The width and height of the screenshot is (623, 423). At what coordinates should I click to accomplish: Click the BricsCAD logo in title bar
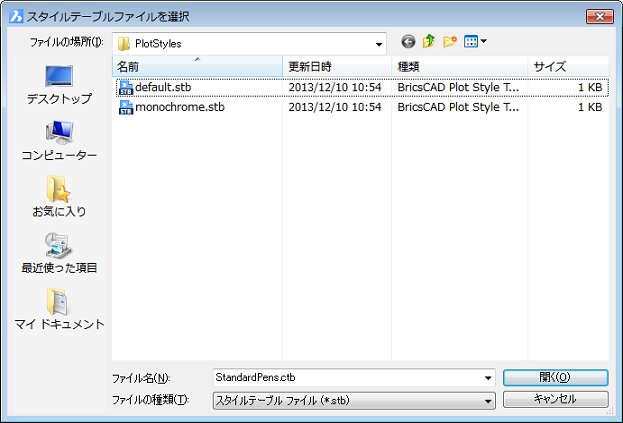[x=16, y=16]
